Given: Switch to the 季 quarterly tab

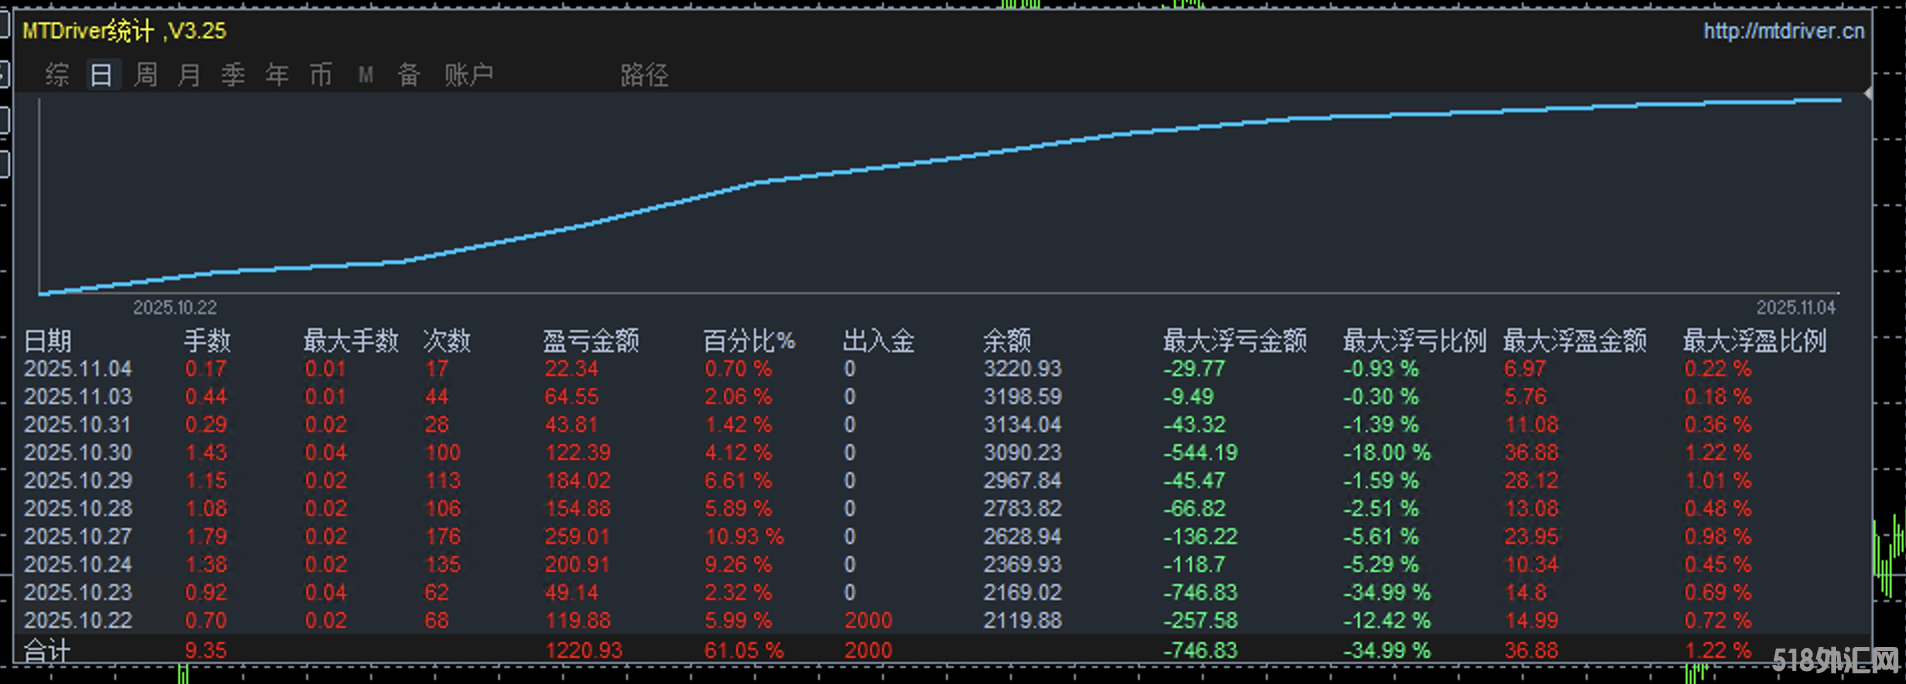Looking at the screenshot, I should (x=233, y=75).
